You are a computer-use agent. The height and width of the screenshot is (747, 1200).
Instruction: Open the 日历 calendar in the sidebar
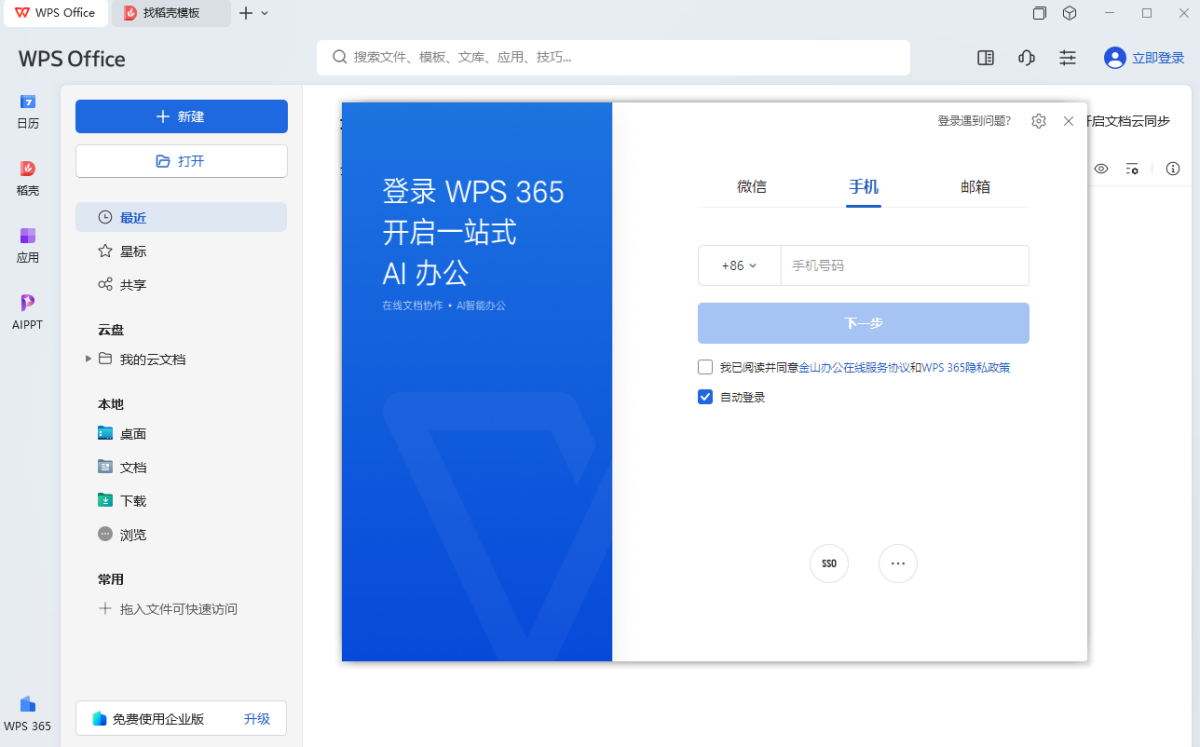(27, 108)
